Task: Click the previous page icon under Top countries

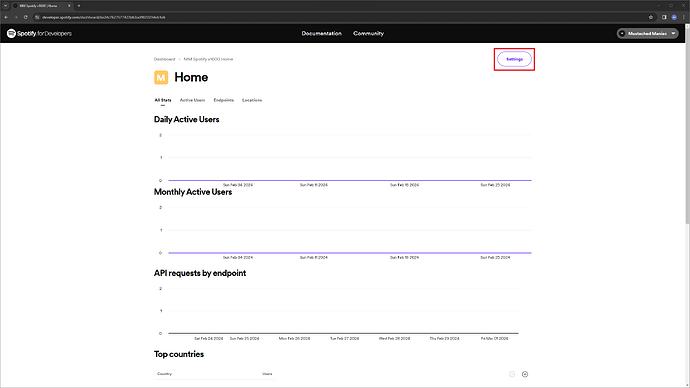Action: click(512, 374)
